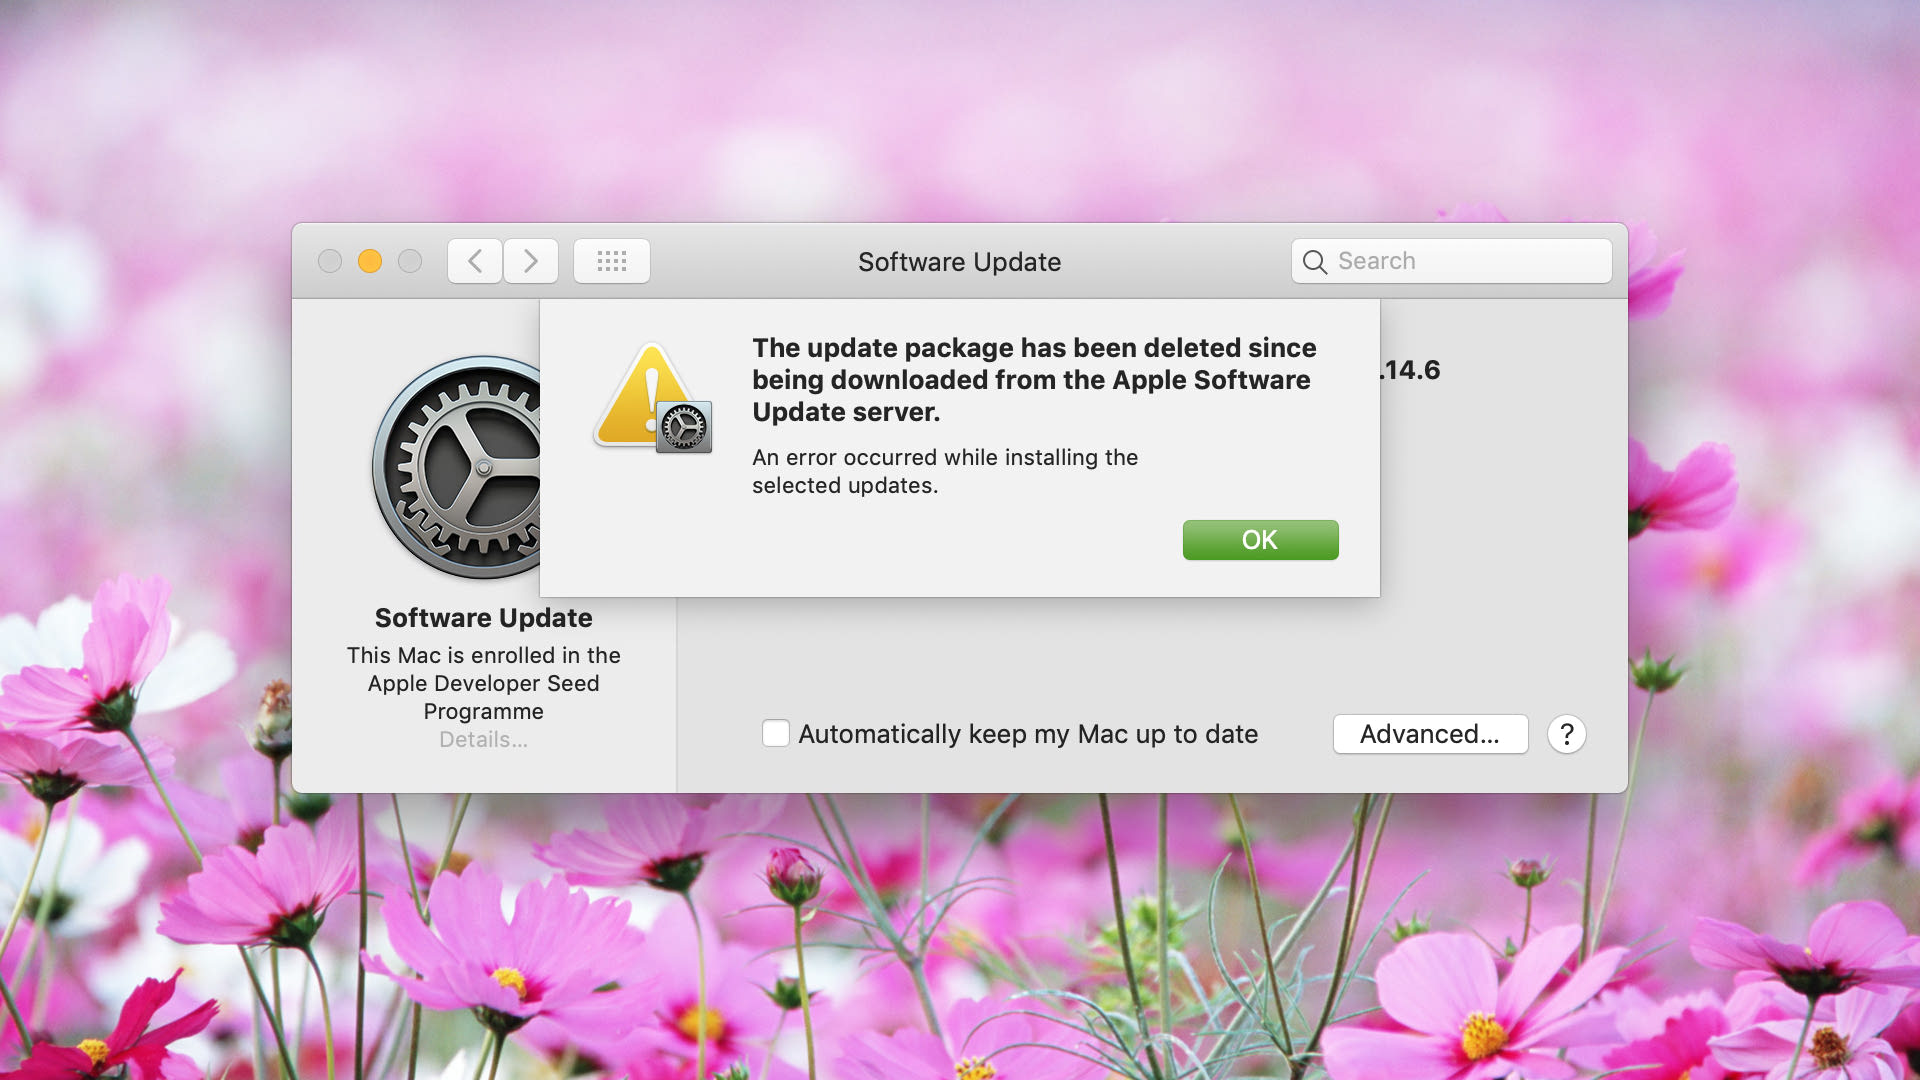Click OK to dismiss the error
1920x1080 pixels.
(1259, 539)
